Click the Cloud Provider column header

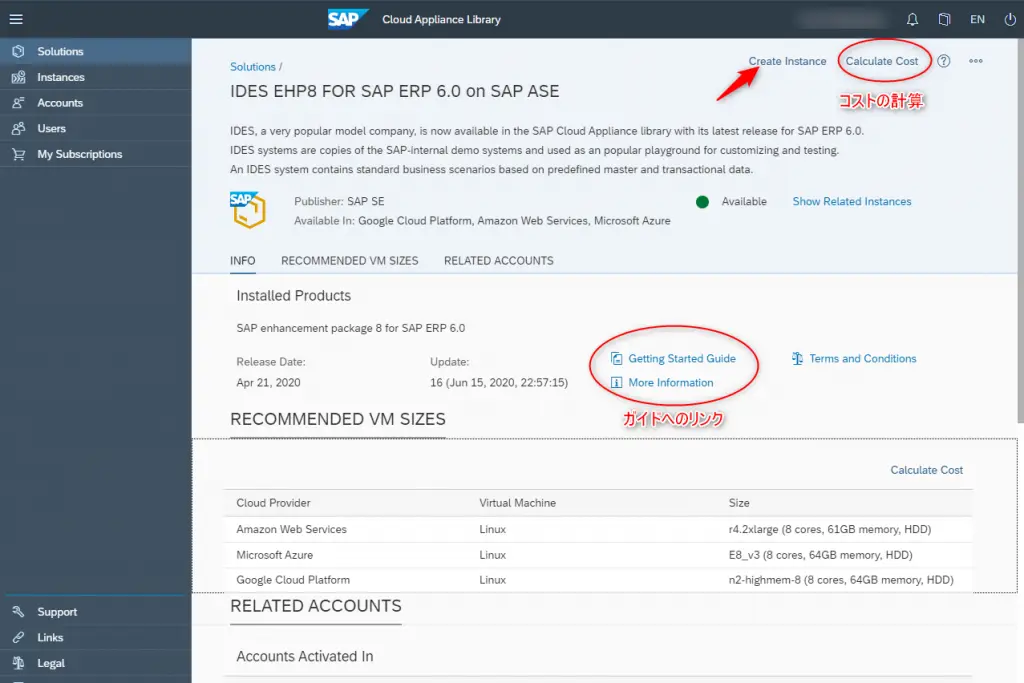coord(273,503)
